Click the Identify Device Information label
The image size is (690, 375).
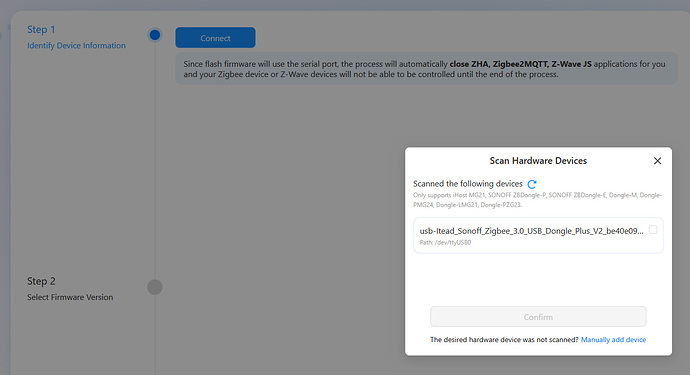click(76, 46)
